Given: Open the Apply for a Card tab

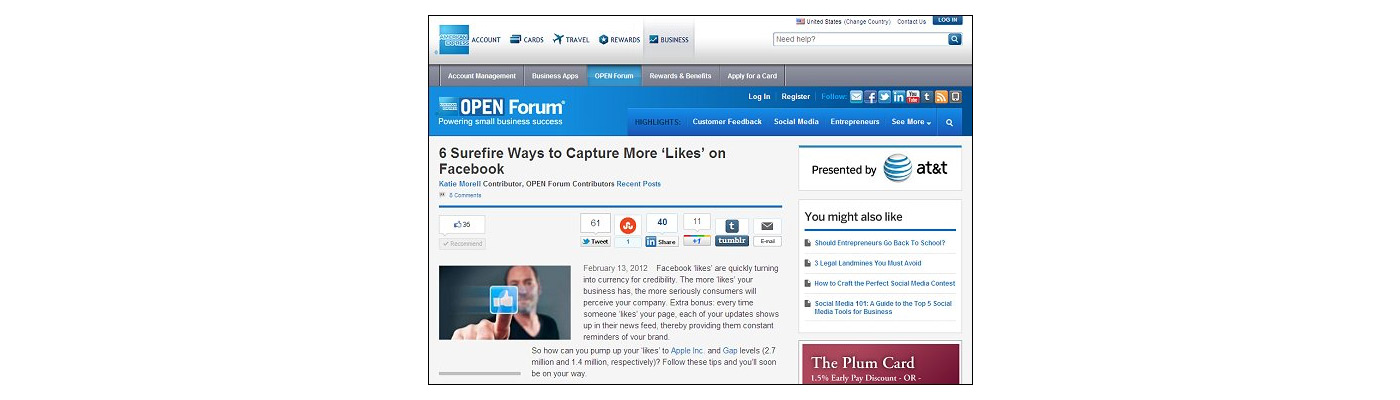Looking at the screenshot, I should [752, 76].
